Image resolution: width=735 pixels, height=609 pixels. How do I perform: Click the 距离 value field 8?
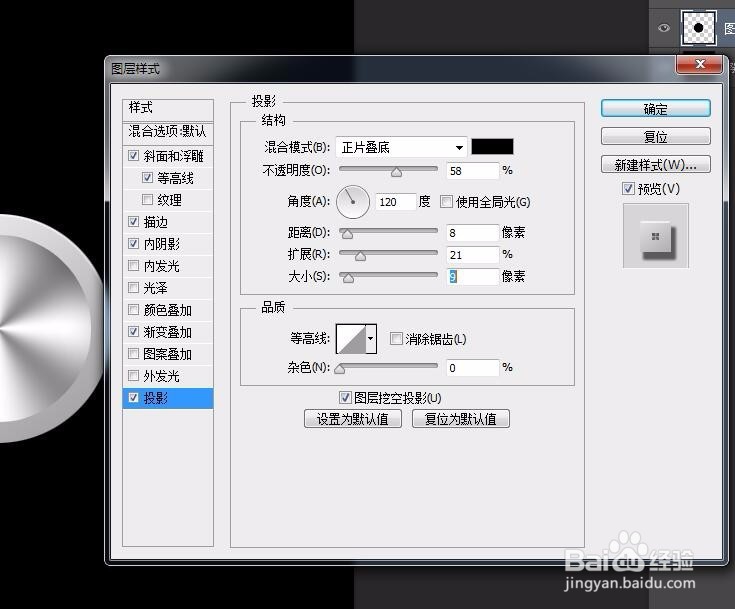click(x=472, y=233)
